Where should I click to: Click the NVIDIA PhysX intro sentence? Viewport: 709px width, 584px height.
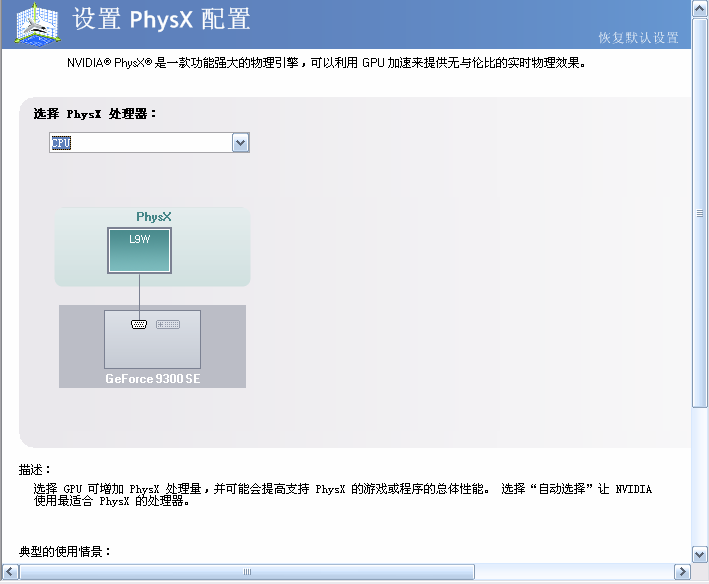[326, 63]
